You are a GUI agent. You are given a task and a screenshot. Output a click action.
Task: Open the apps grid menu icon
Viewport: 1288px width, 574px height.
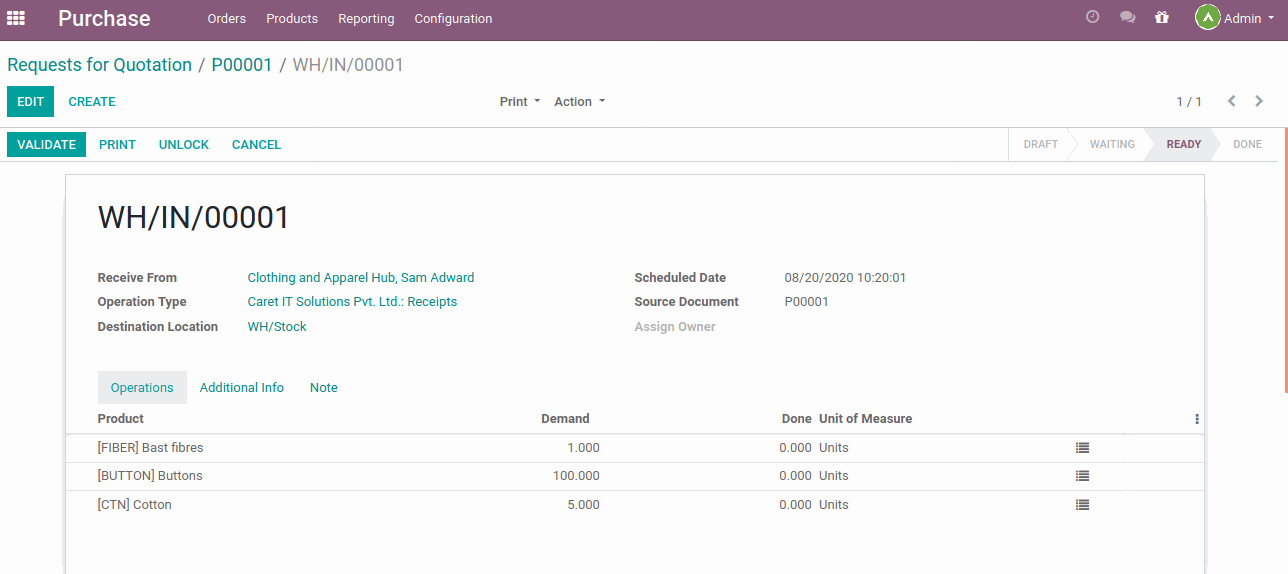[x=16, y=18]
